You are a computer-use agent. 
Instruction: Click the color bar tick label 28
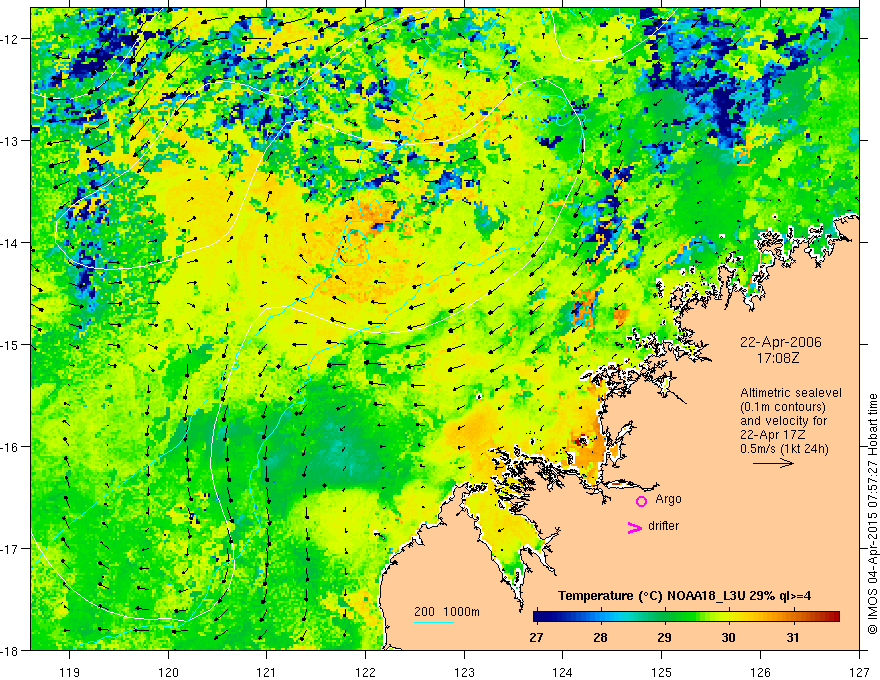pyautogui.click(x=601, y=638)
